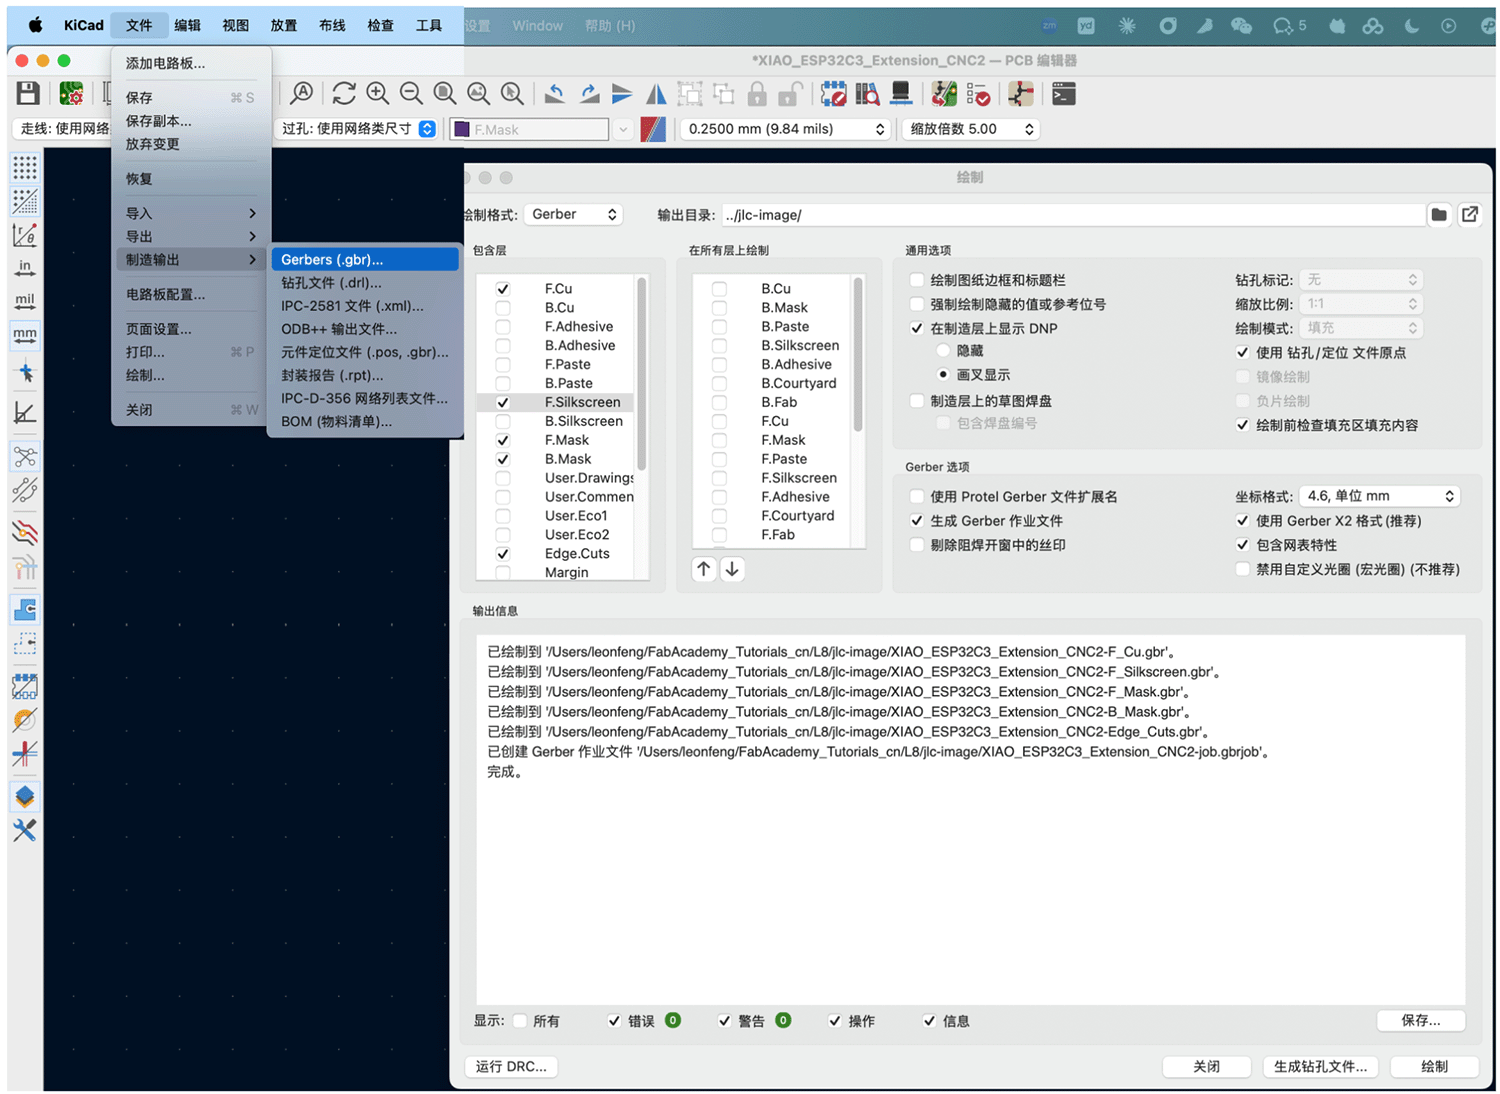Toggle polar coordinates icon
This screenshot has width=1500, height=1094.
pos(25,235)
